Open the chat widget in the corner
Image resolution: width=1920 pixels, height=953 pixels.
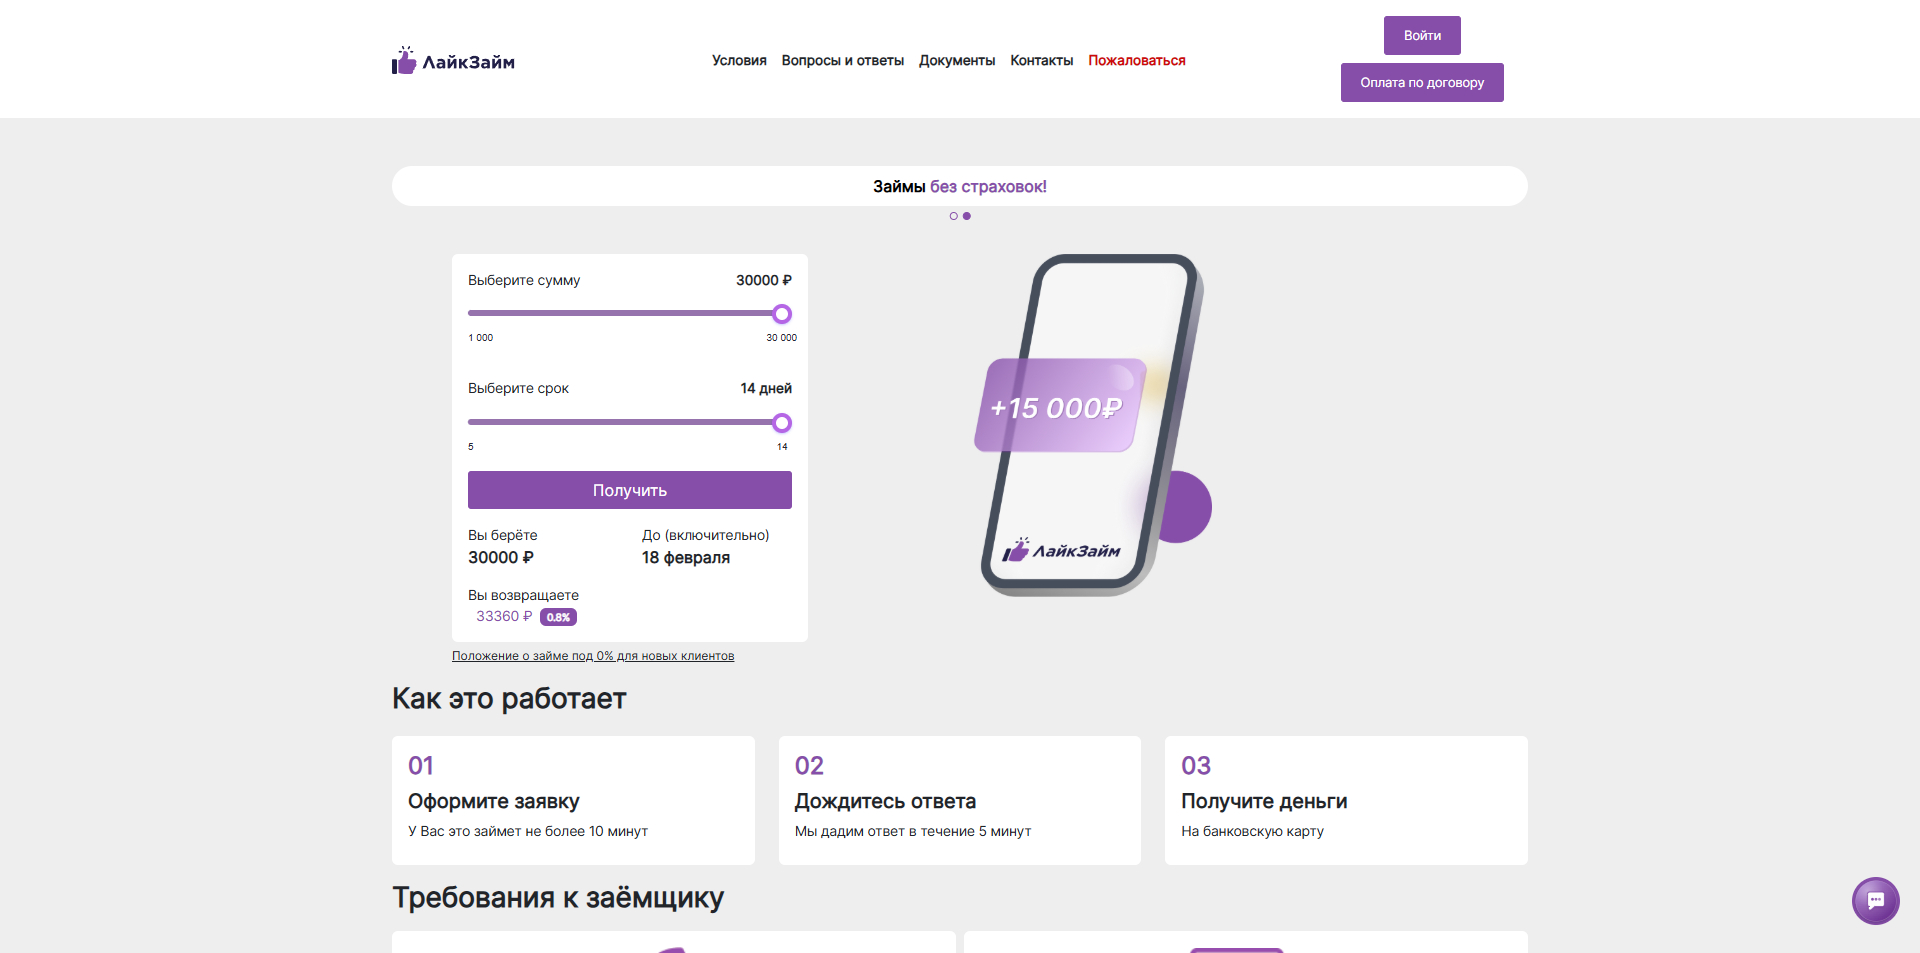(x=1875, y=901)
